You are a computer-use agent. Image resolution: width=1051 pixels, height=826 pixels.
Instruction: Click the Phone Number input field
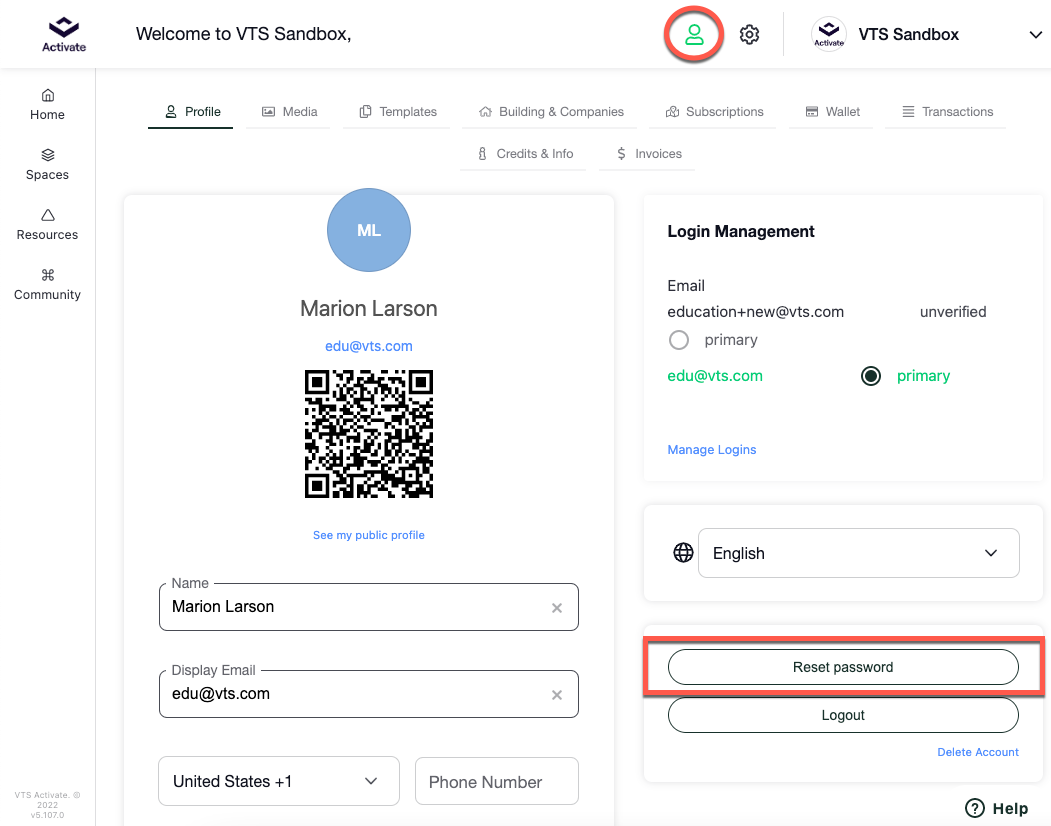[x=497, y=781]
